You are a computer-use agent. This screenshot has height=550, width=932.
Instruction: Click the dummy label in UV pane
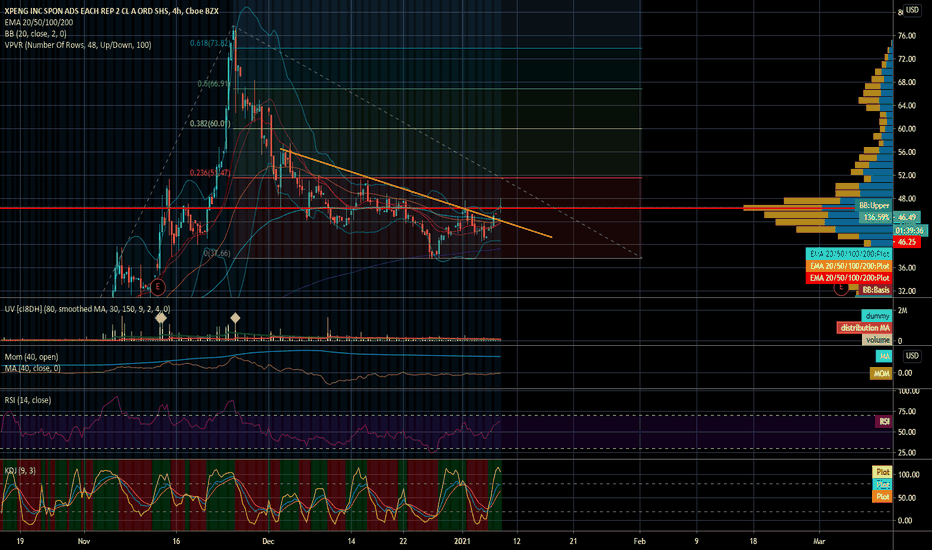tap(877, 316)
